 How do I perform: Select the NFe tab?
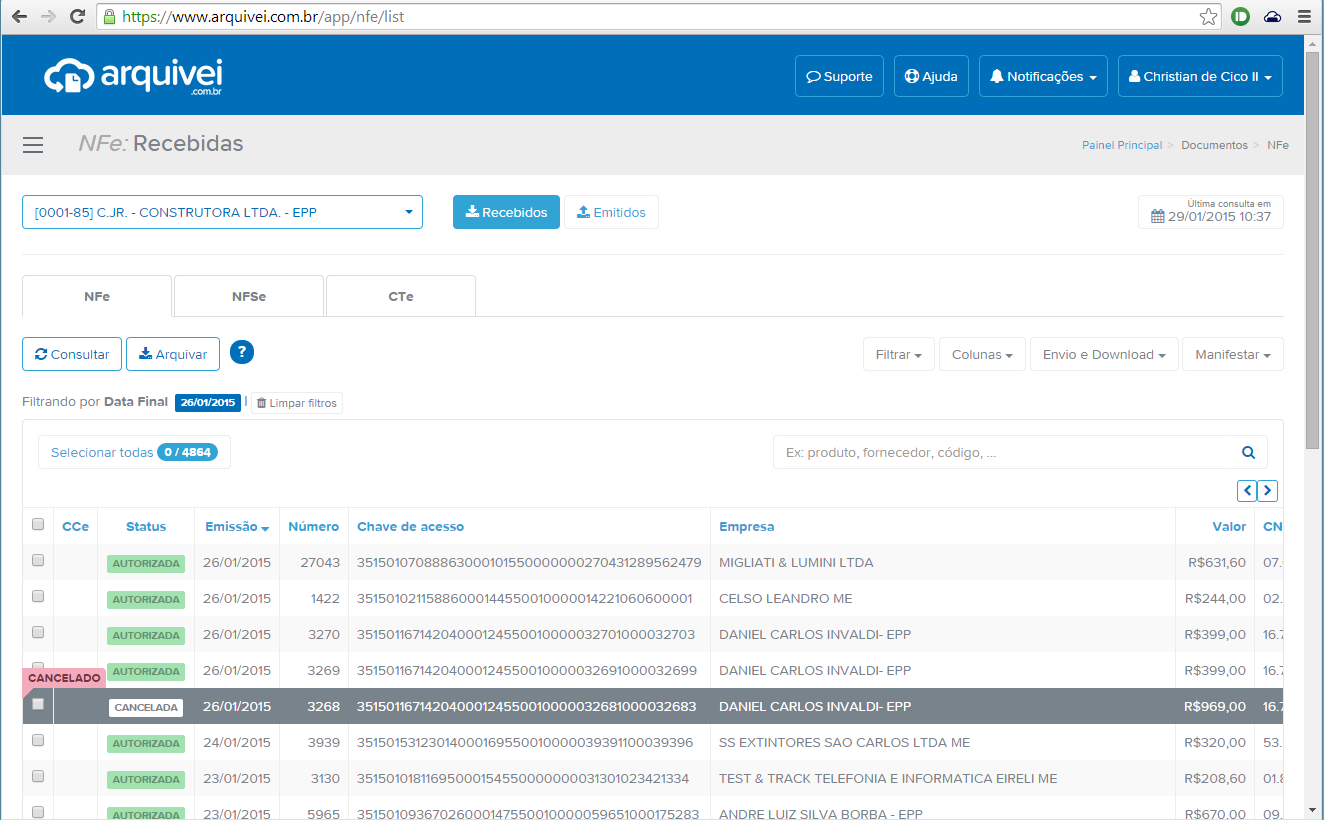97,296
